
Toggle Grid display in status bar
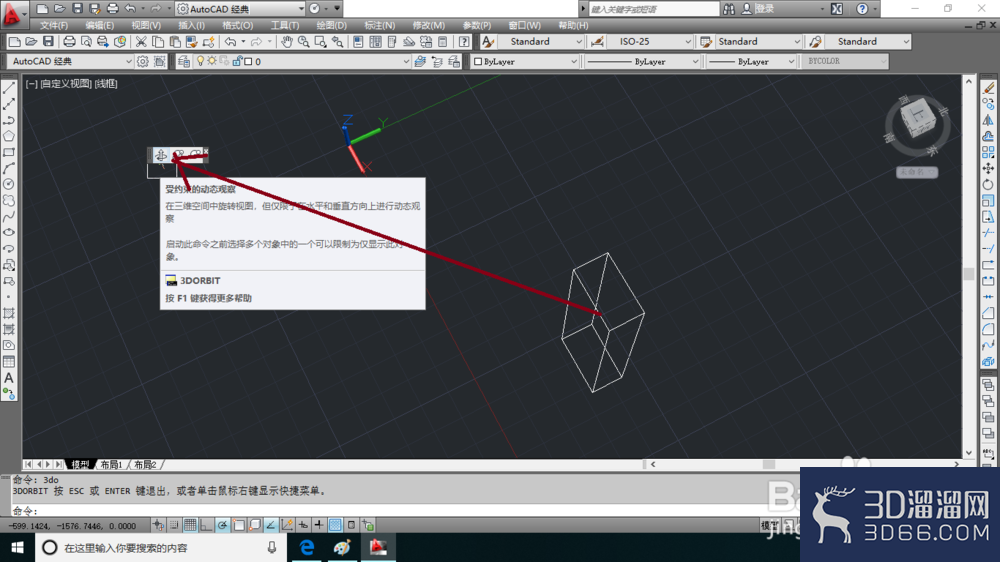pos(190,526)
